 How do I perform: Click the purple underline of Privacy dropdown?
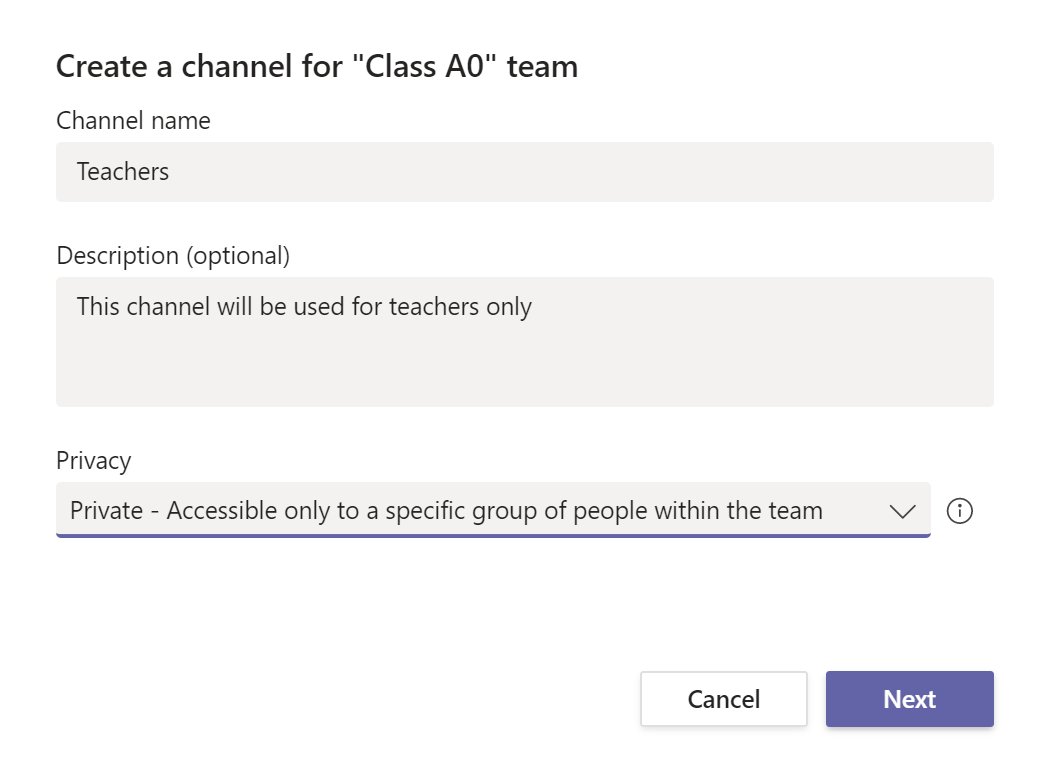[493, 536]
